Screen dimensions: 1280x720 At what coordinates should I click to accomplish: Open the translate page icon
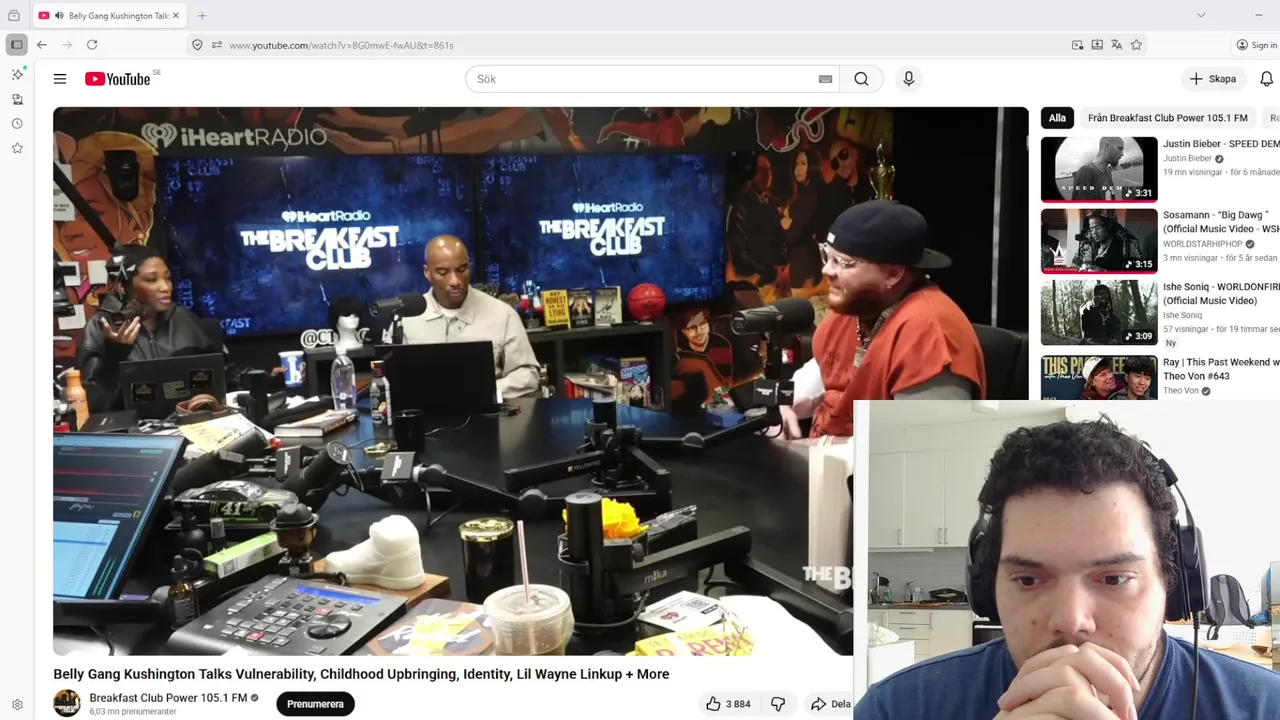click(x=1116, y=45)
